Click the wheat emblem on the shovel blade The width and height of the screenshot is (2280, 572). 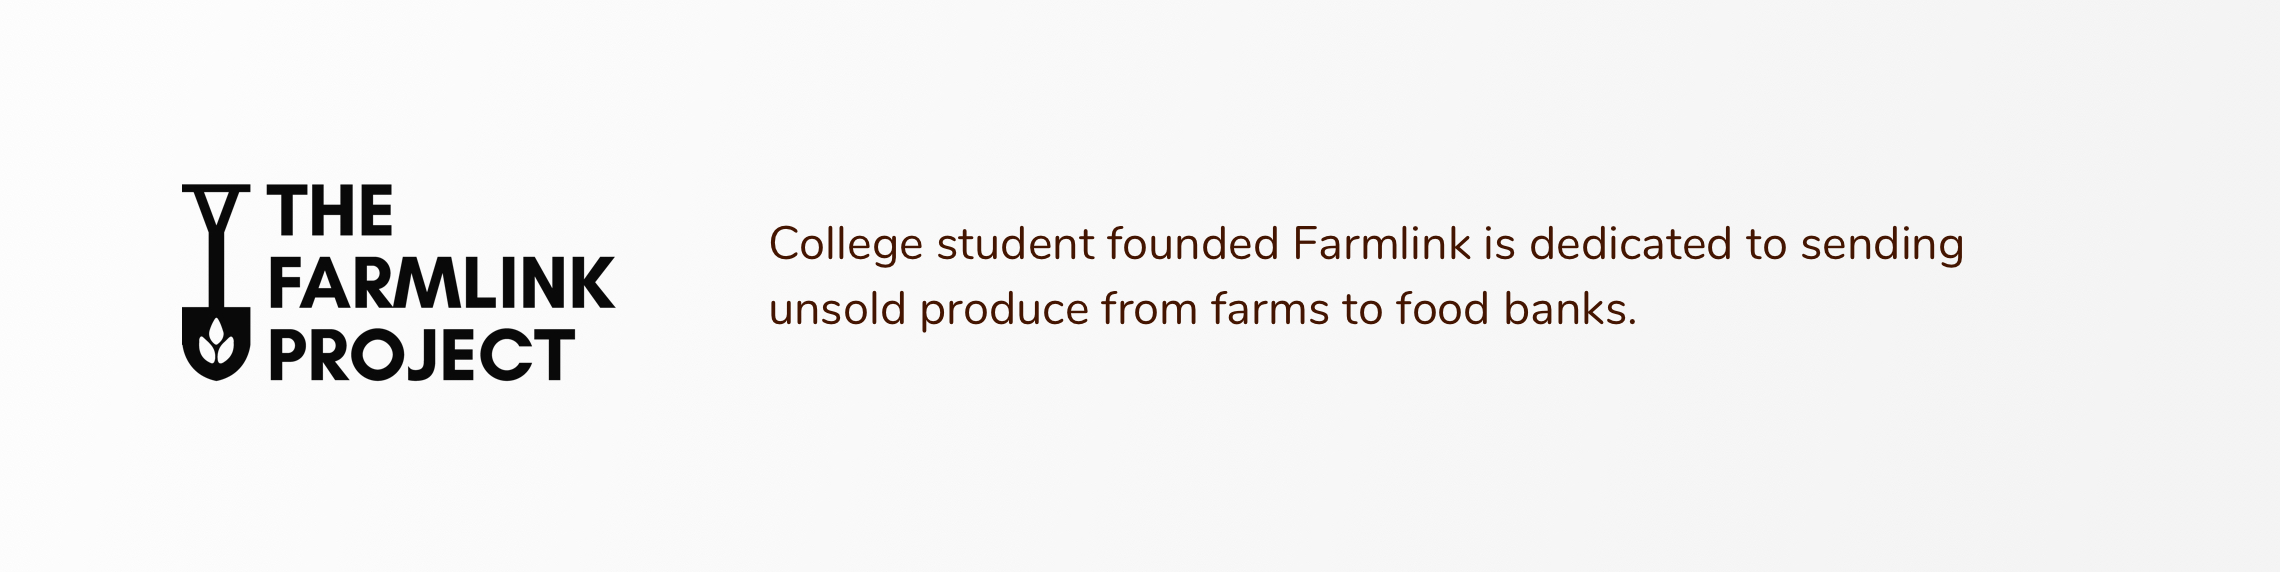click(216, 343)
